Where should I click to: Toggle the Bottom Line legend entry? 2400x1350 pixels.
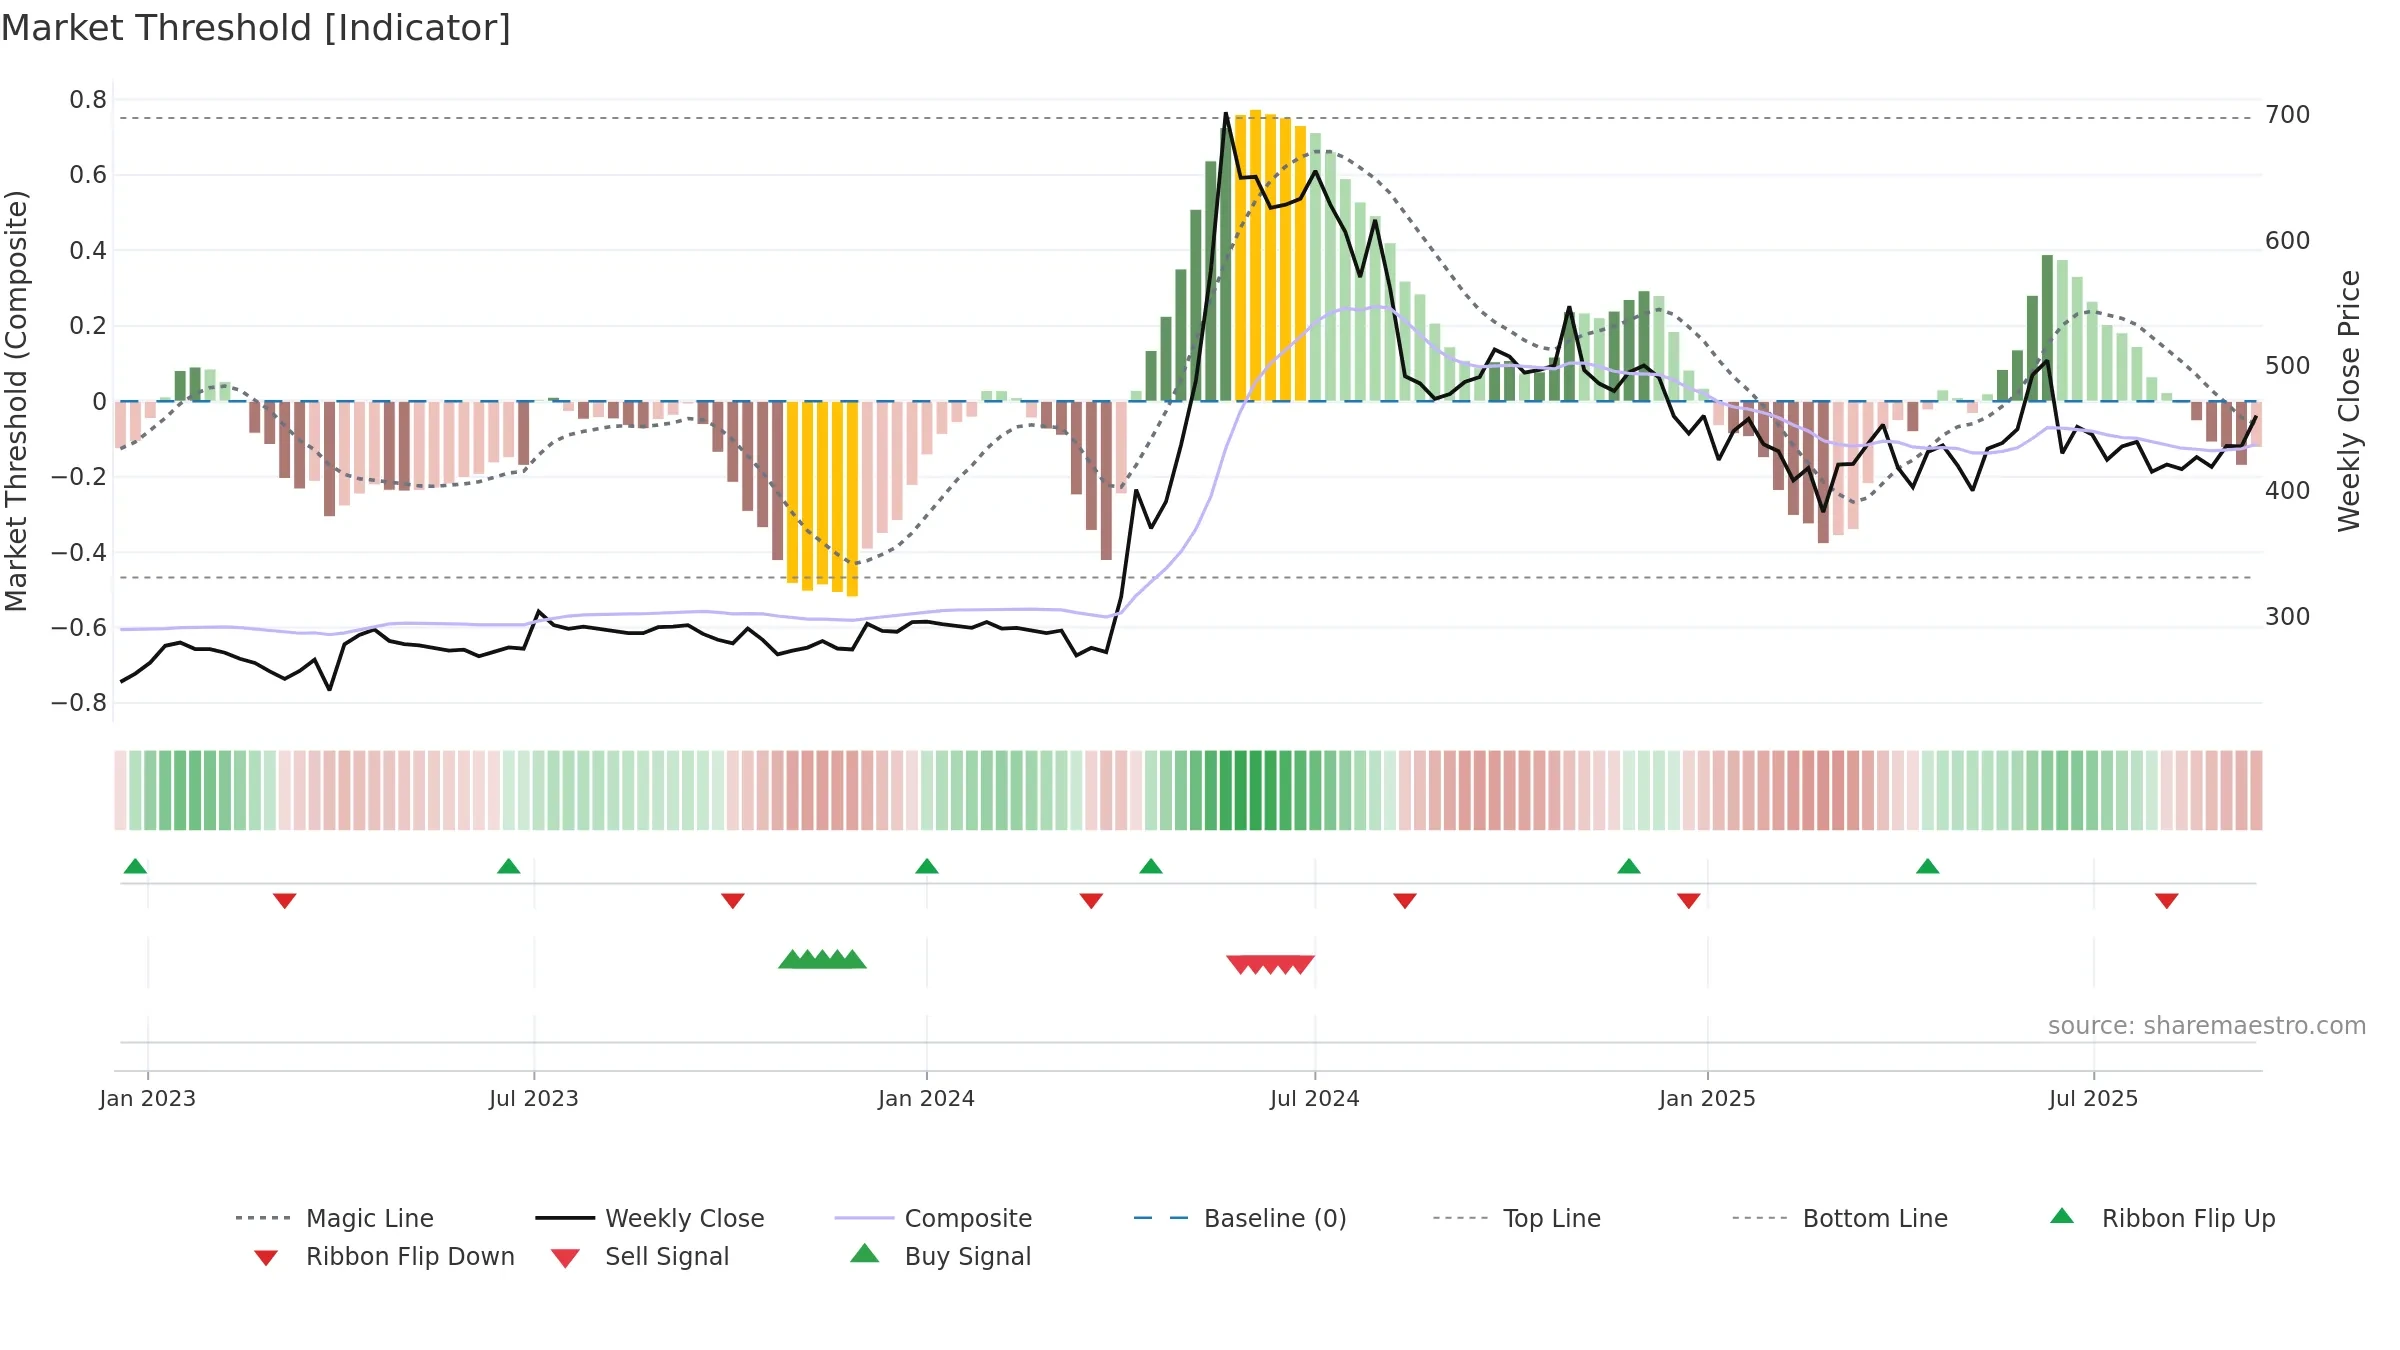click(x=1840, y=1218)
